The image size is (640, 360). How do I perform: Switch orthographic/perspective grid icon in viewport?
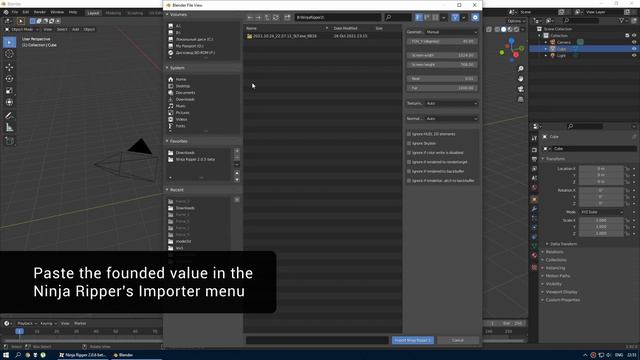tap(521, 99)
